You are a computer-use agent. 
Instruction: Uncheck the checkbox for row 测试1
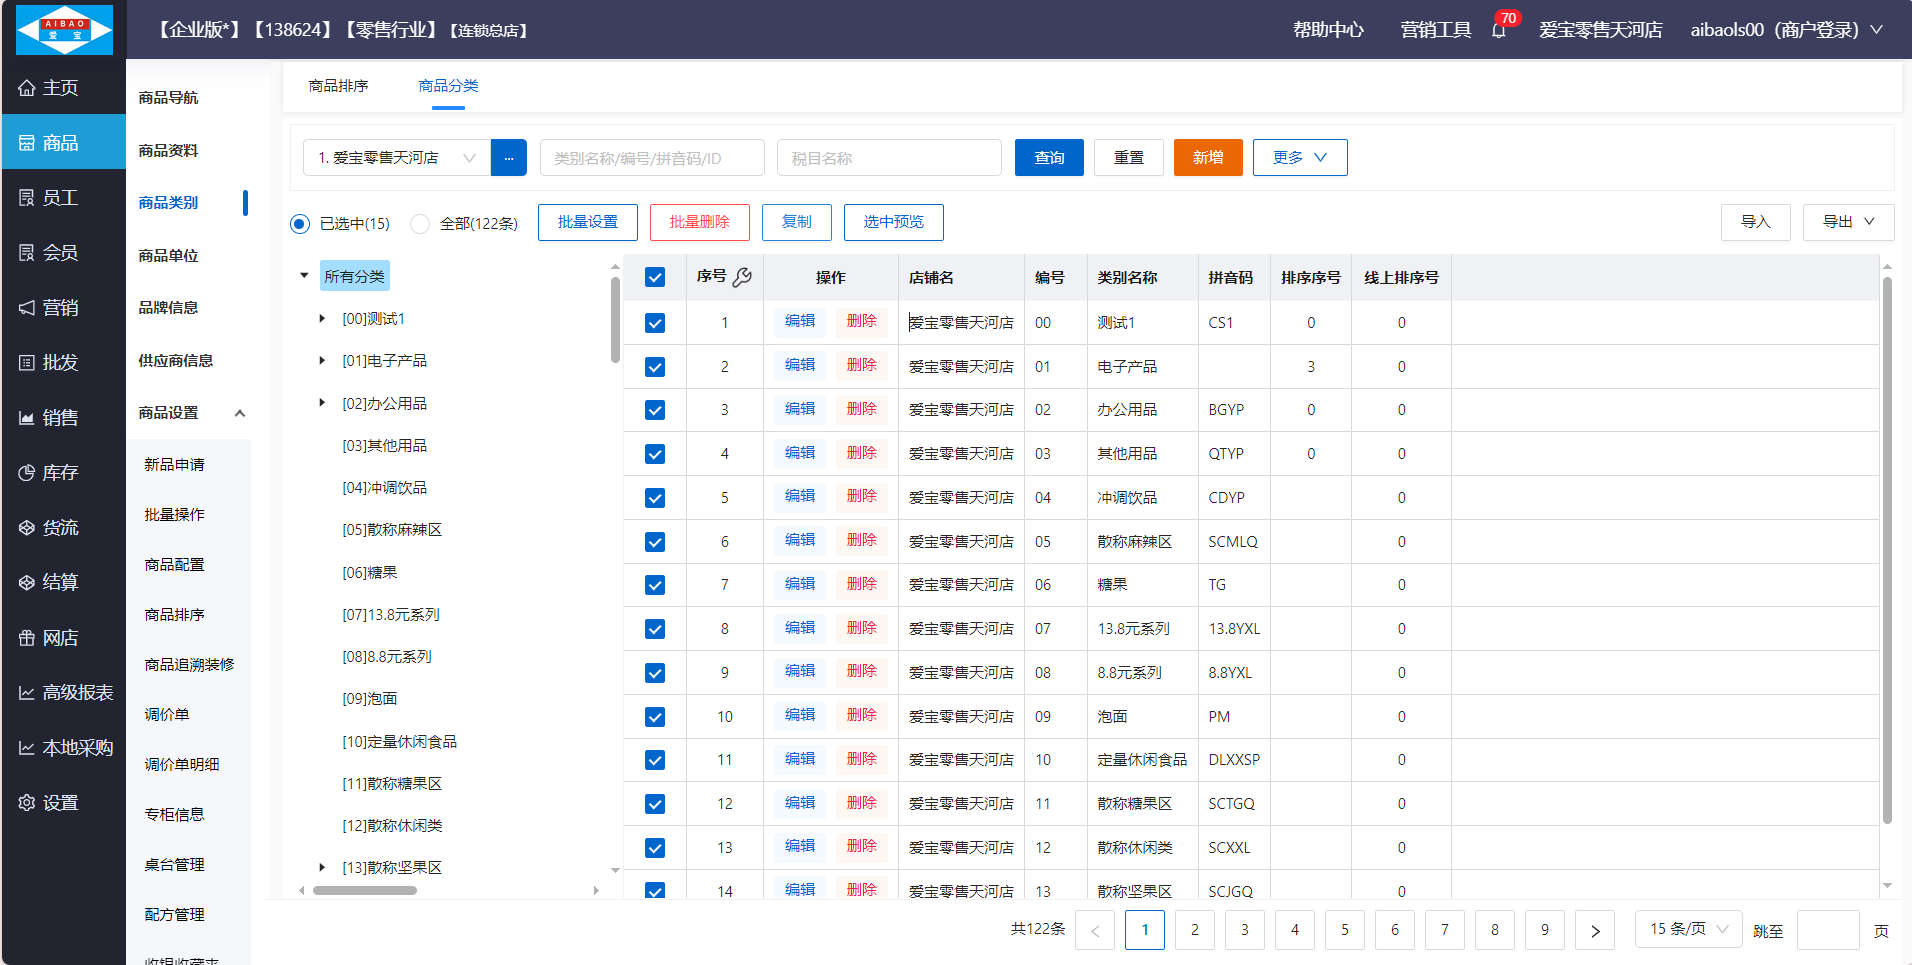pyautogui.click(x=655, y=323)
